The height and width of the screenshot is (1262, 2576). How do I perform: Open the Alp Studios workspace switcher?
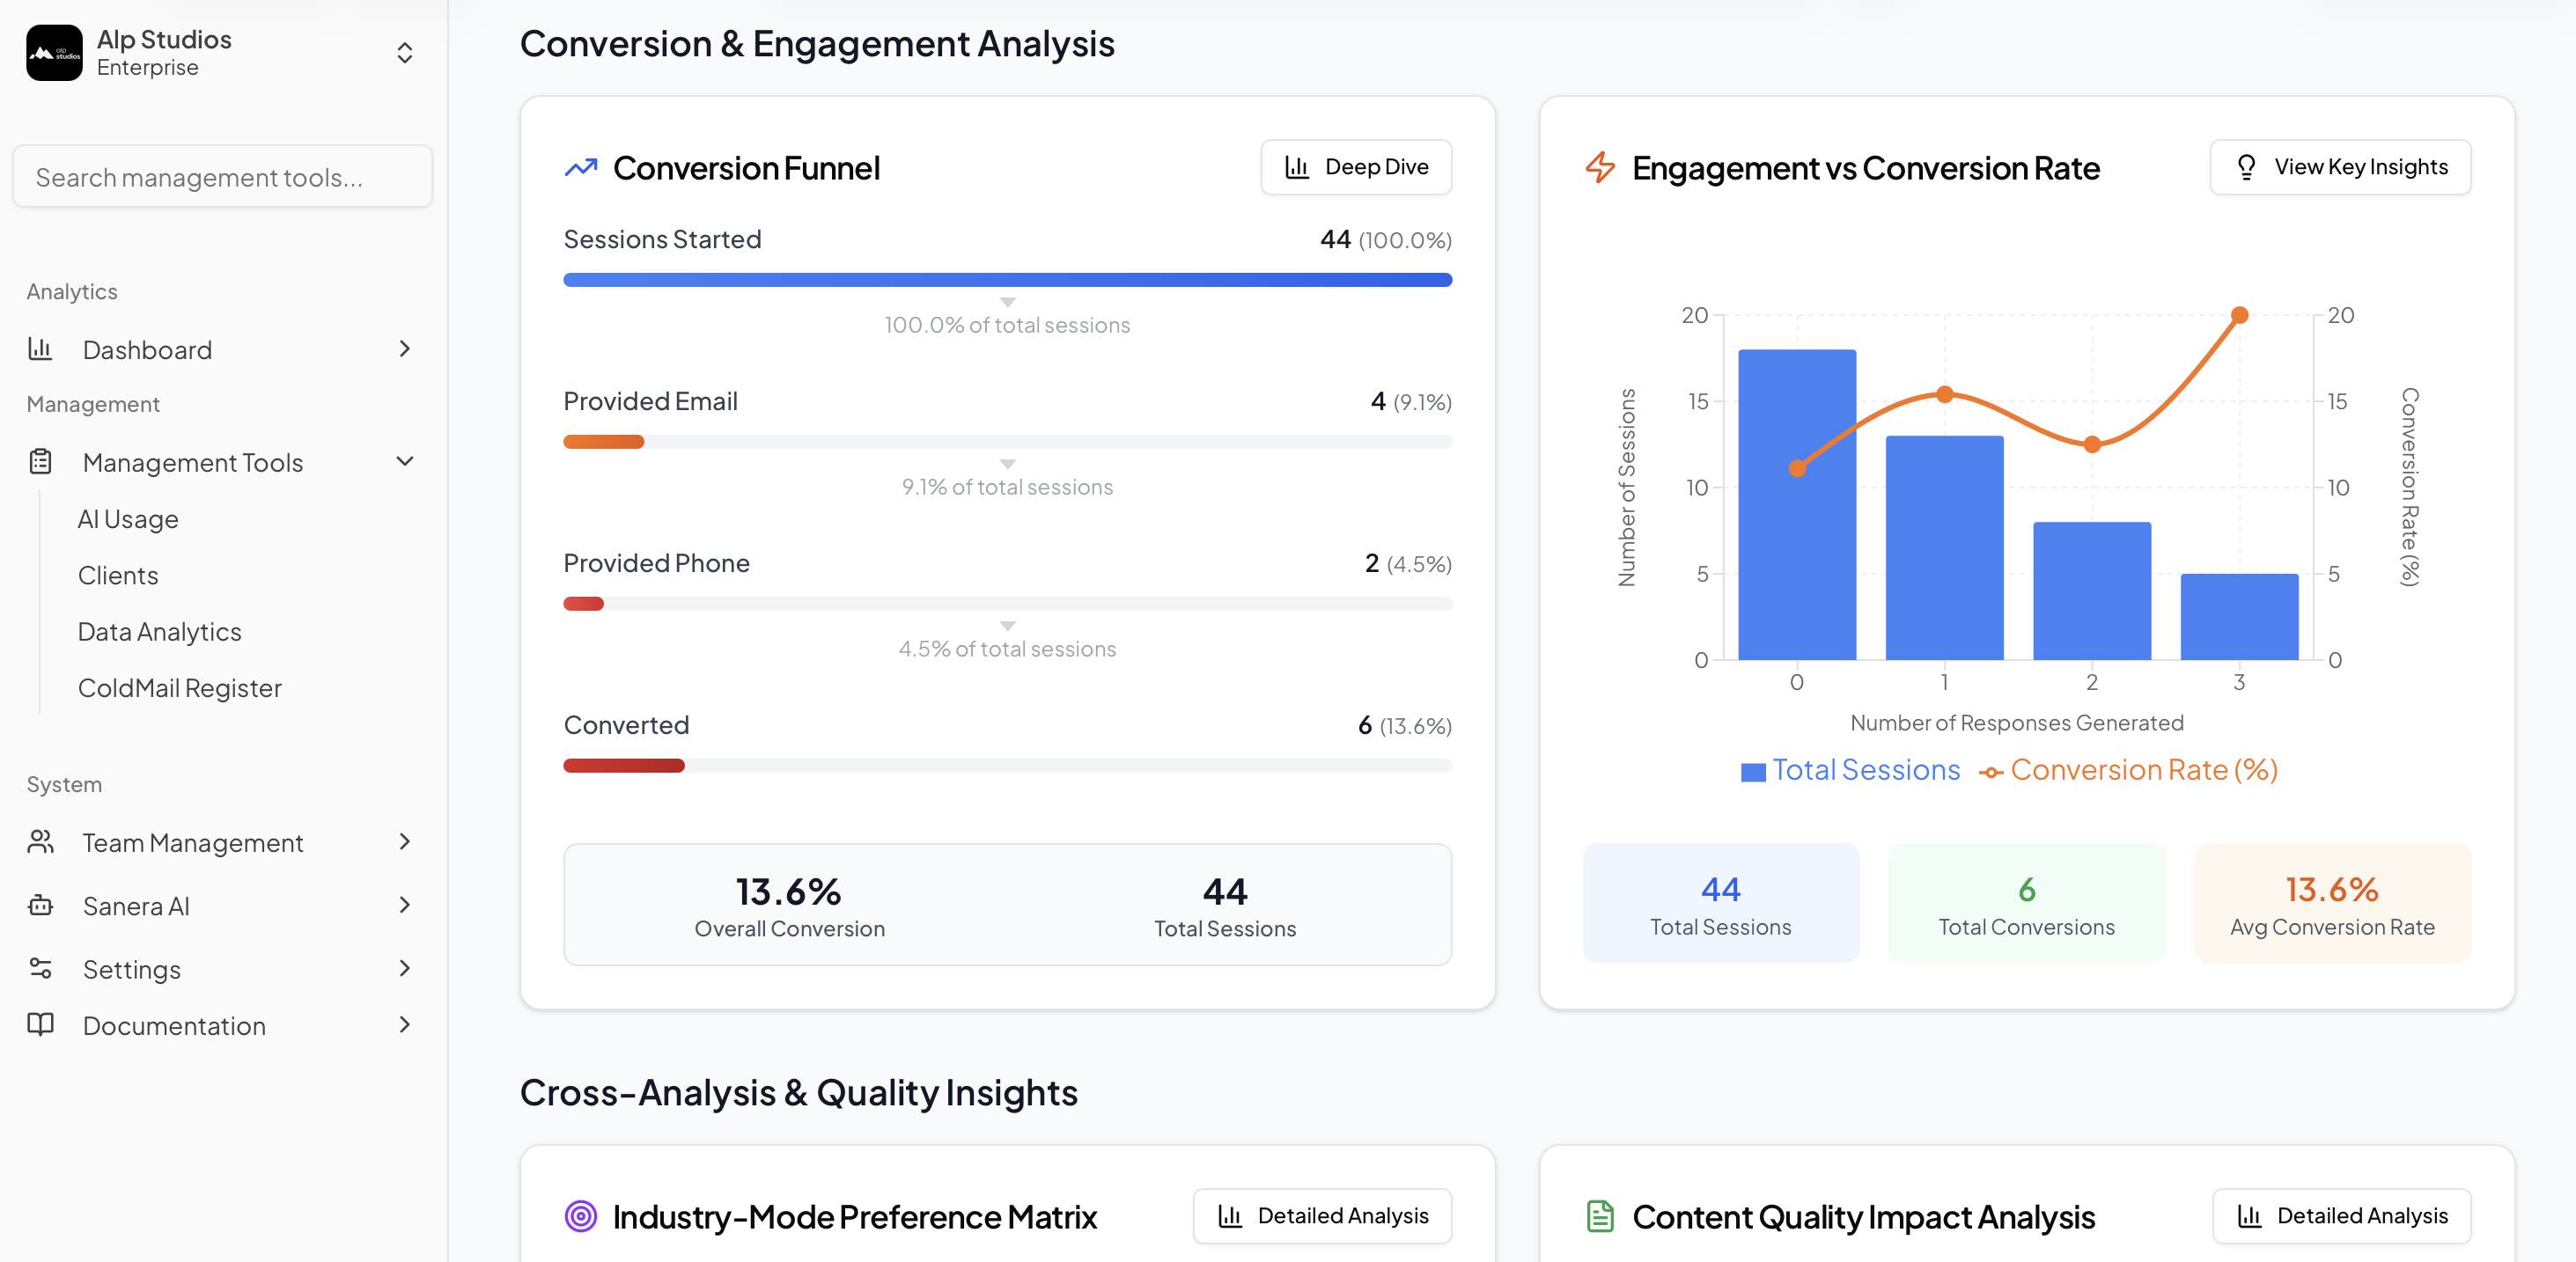(404, 52)
